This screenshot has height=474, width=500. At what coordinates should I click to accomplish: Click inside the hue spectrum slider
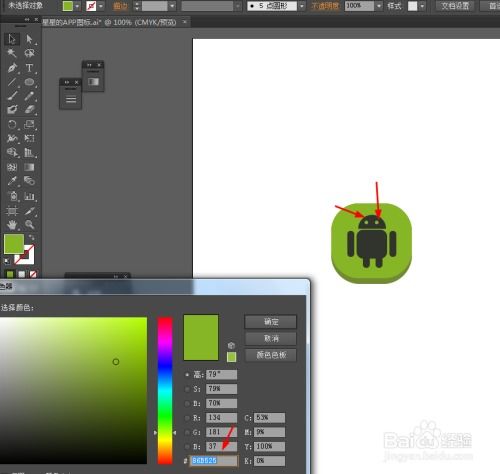165,390
